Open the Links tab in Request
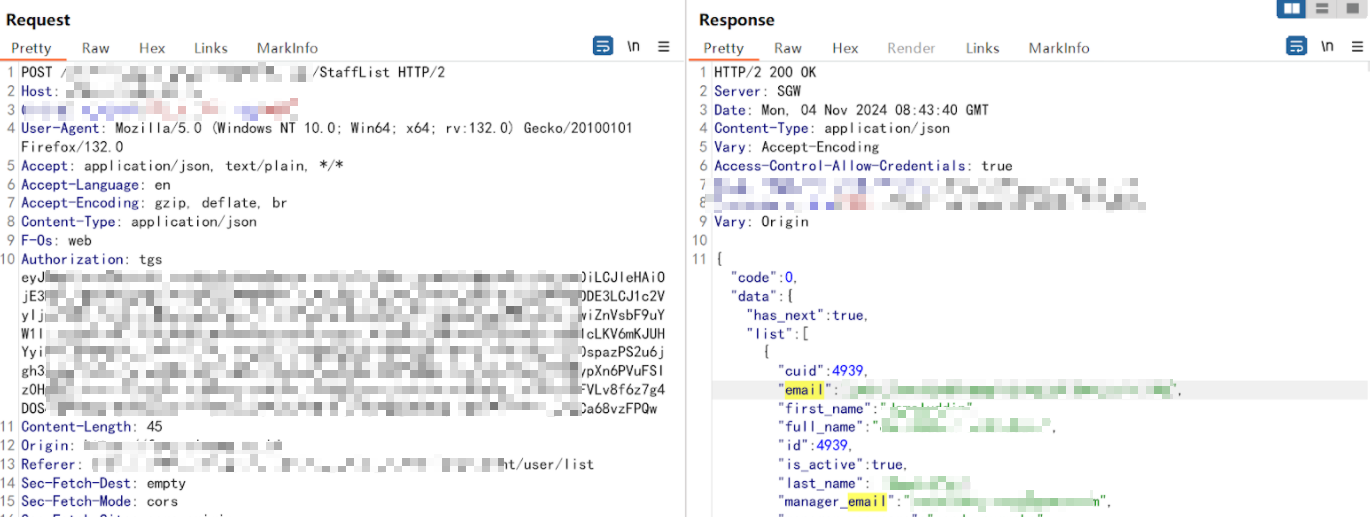The image size is (1370, 517). pyautogui.click(x=210, y=48)
